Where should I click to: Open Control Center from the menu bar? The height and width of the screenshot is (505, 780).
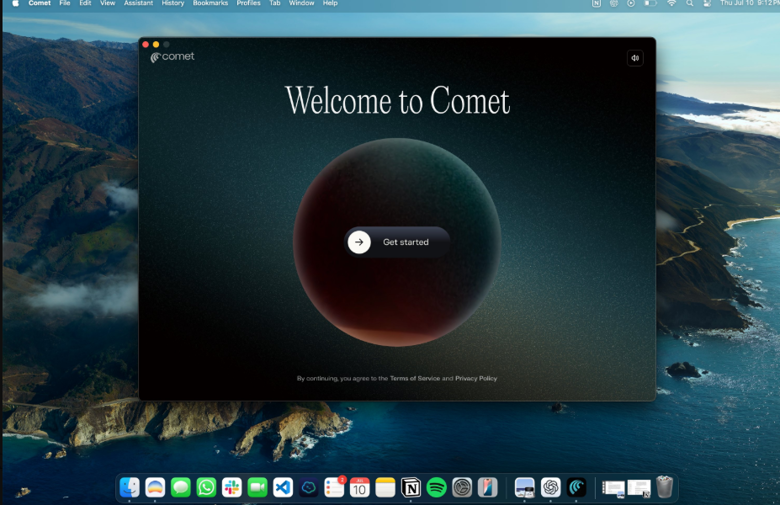(707, 3)
